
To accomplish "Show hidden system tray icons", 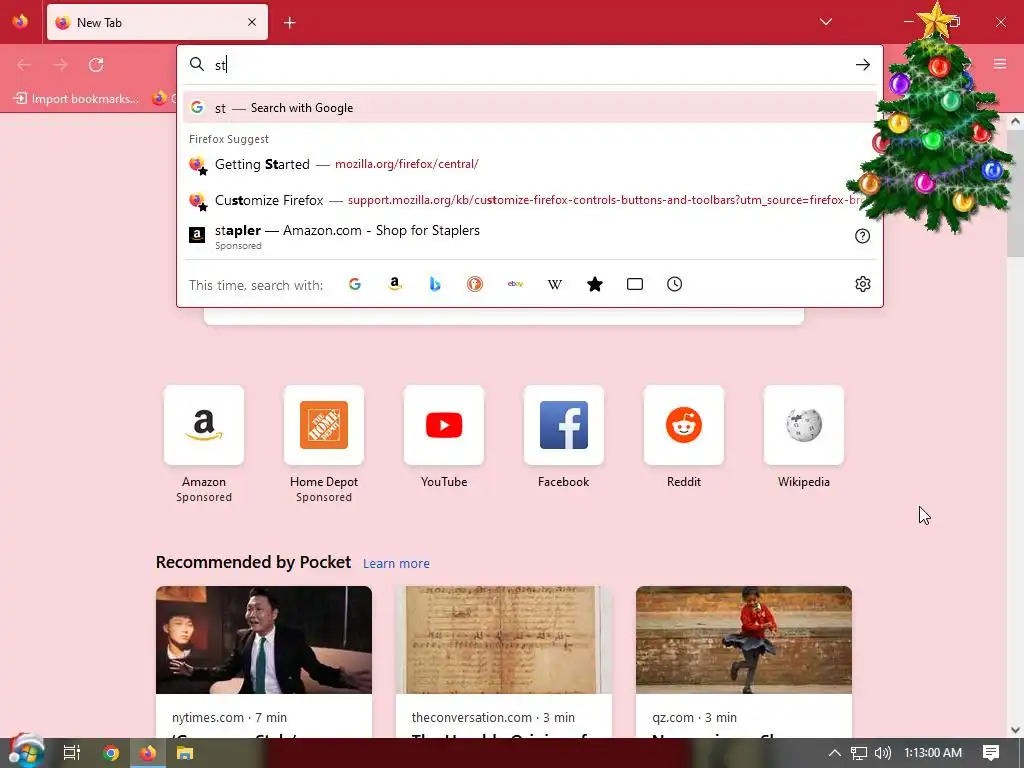I will 835,753.
